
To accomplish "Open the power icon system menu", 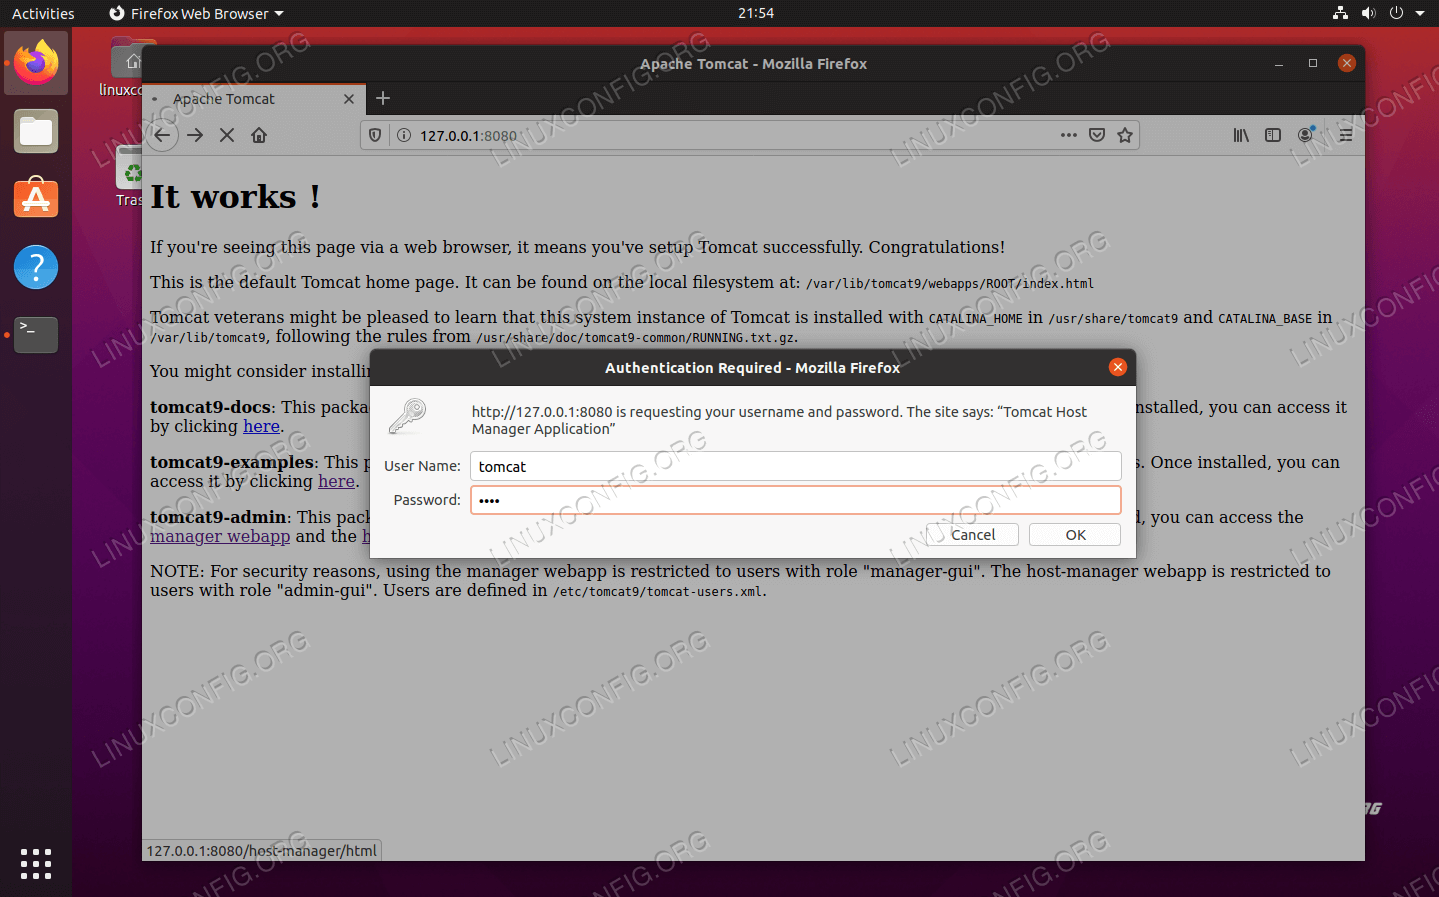I will coord(1396,13).
